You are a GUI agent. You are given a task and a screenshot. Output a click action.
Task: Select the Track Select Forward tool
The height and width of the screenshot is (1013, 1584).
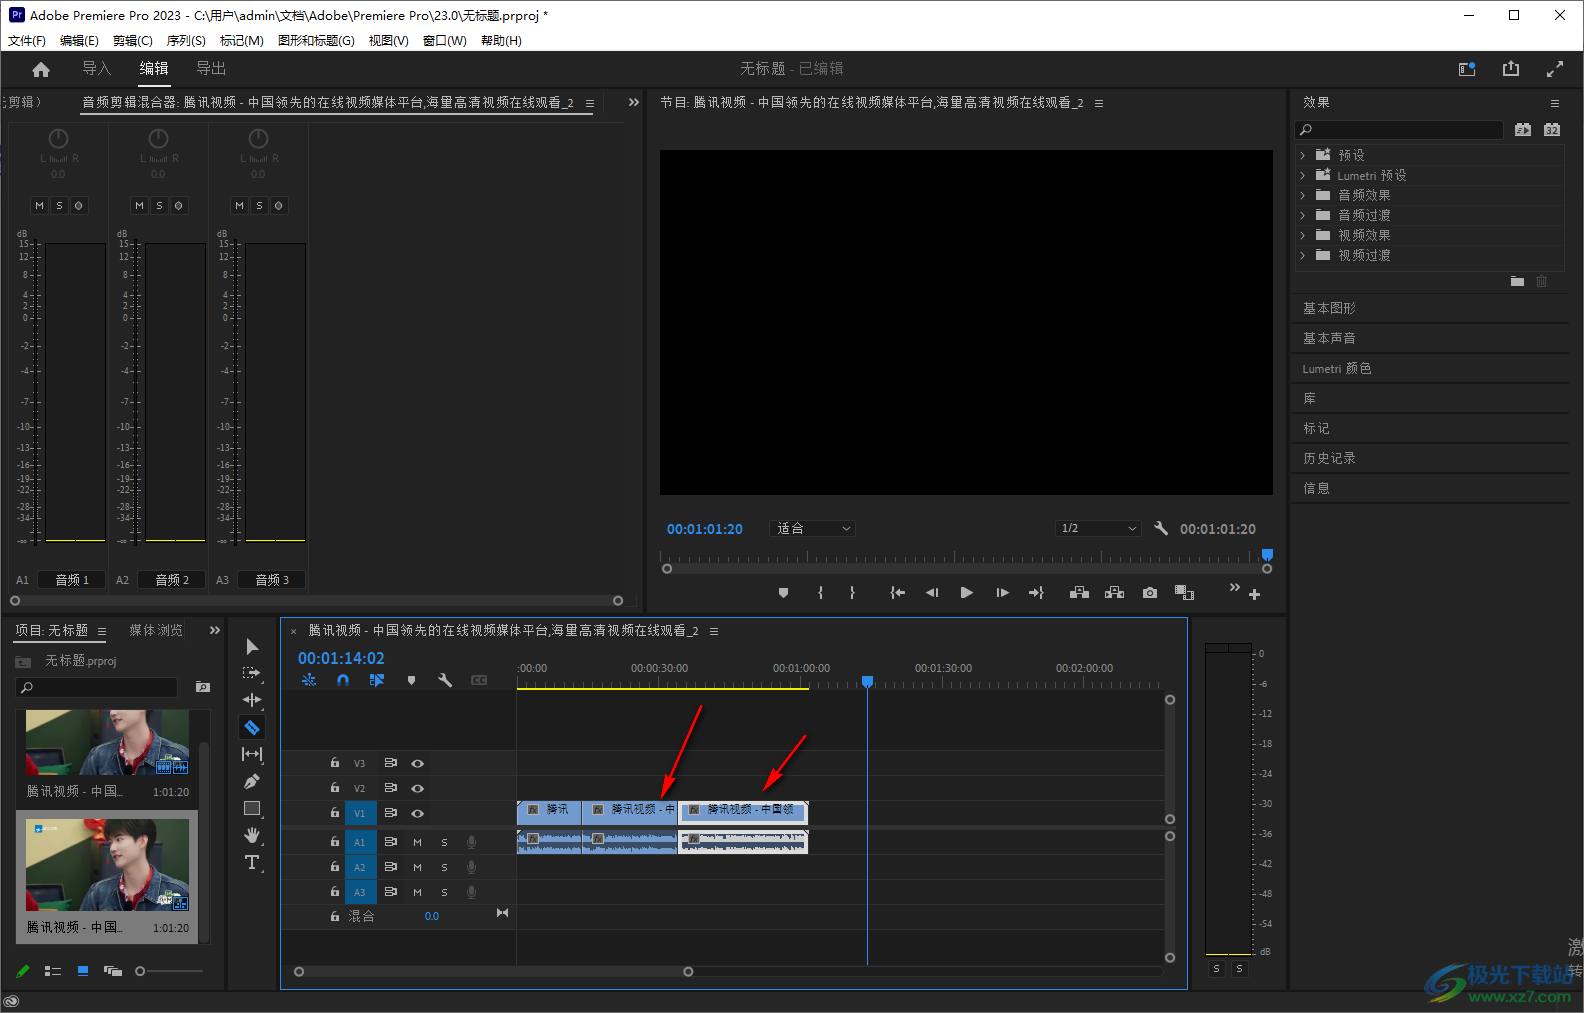tap(252, 673)
